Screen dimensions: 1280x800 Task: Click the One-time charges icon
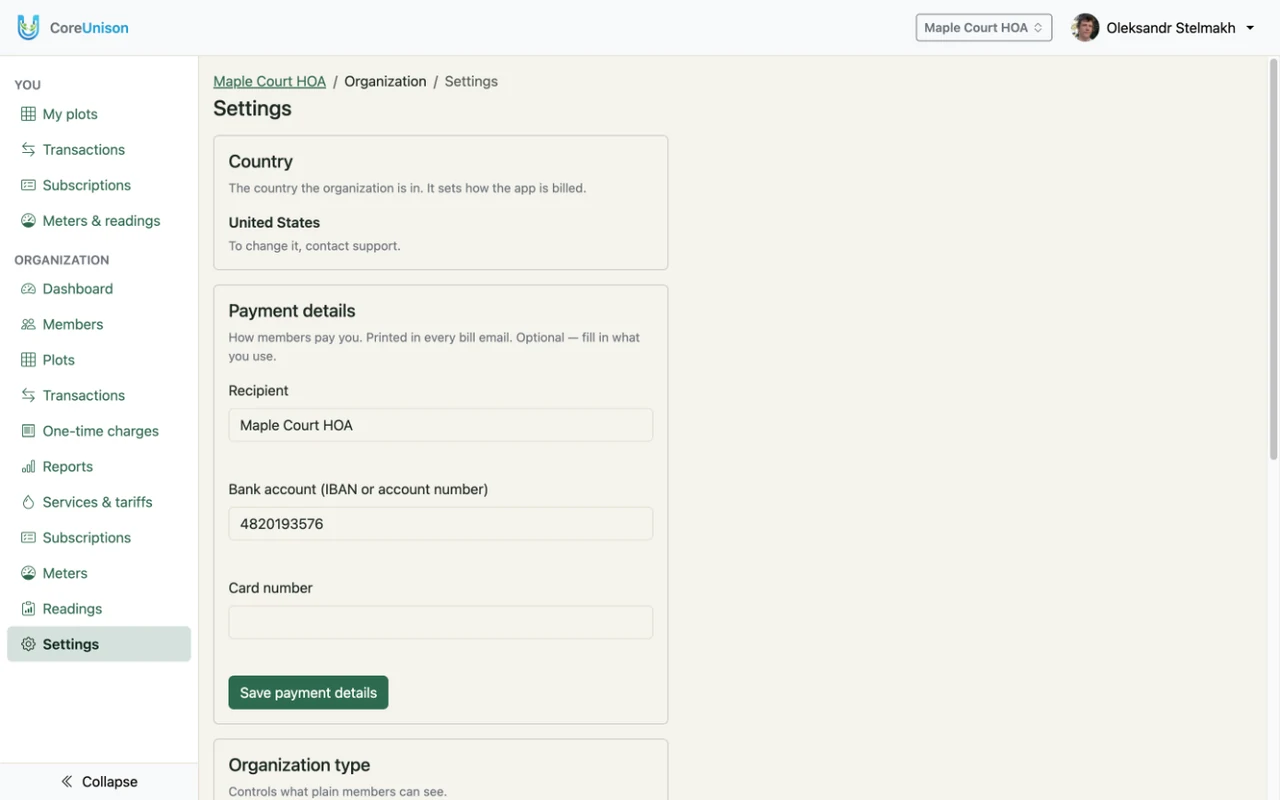(x=28, y=431)
